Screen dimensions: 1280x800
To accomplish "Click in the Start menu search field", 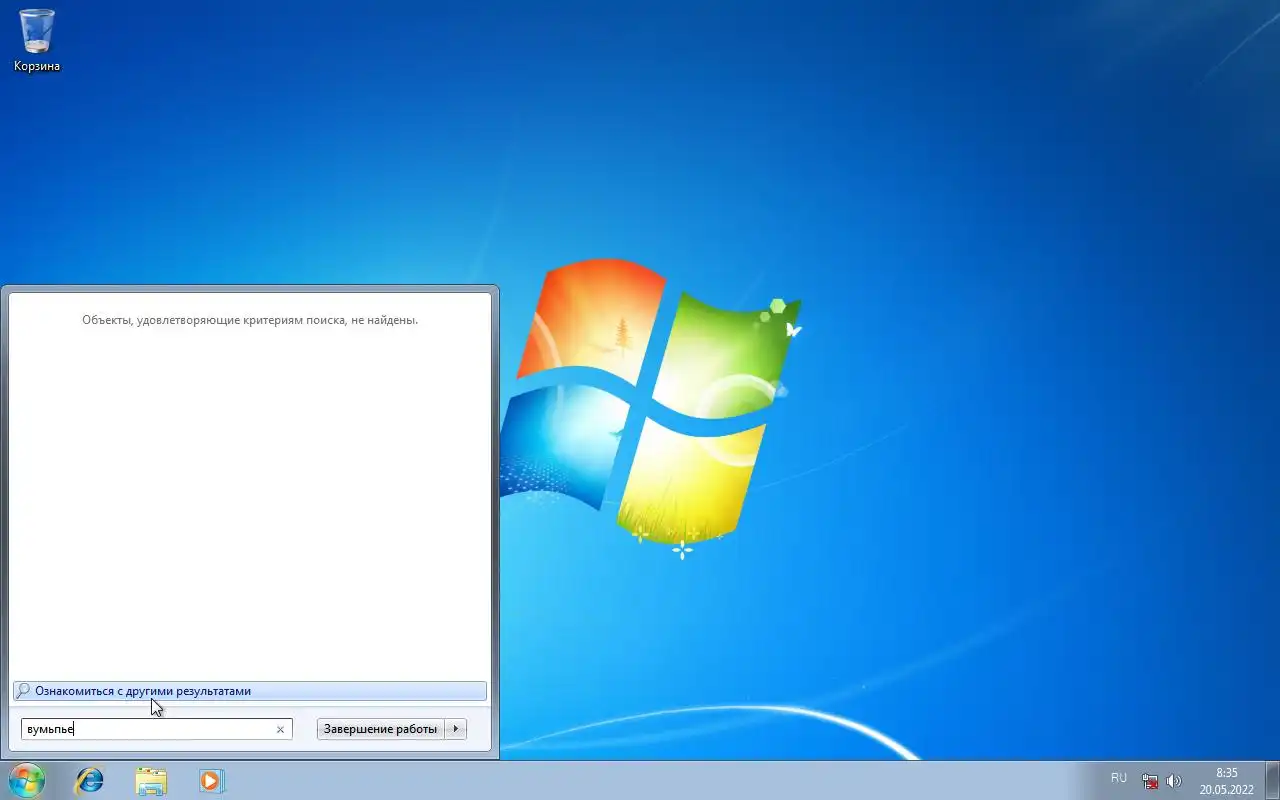I will [157, 729].
